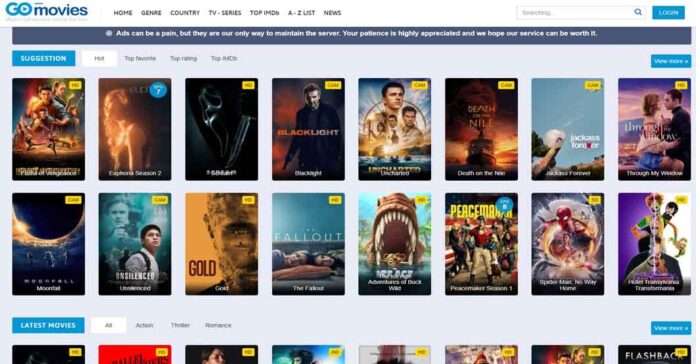Image resolution: width=696 pixels, height=364 pixels.
Task: Open the NEWS page
Action: click(332, 13)
